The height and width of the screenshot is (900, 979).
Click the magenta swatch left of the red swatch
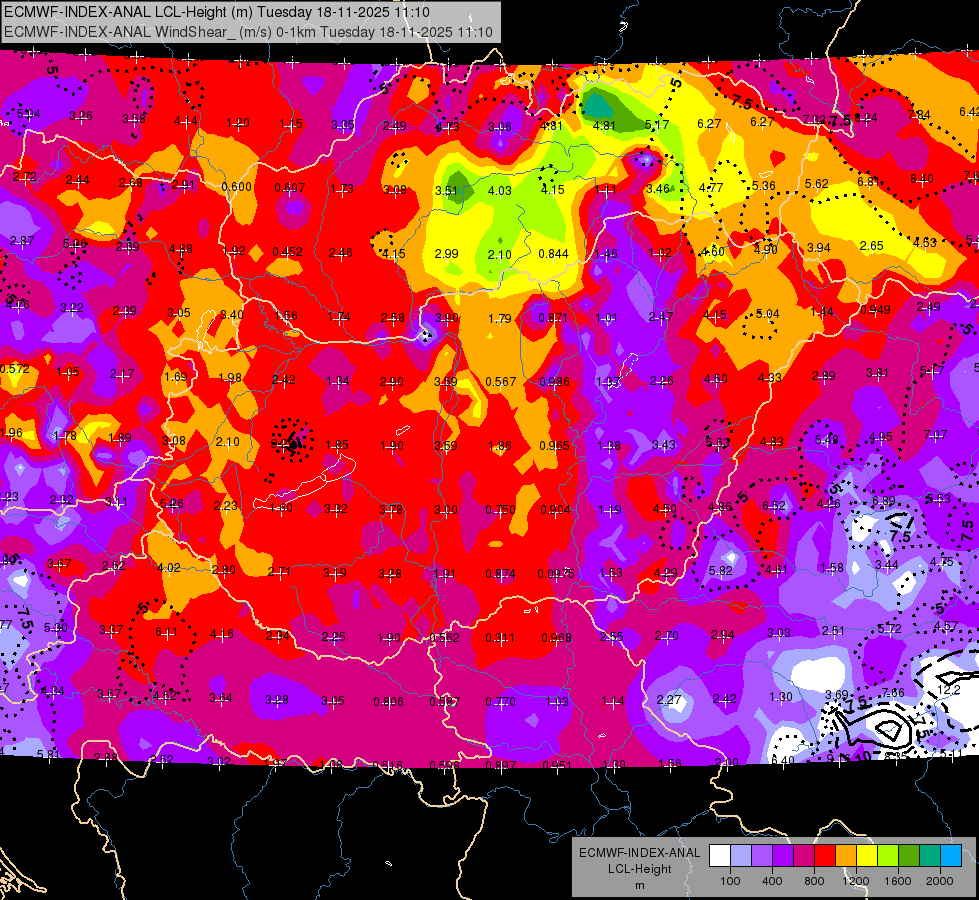[804, 856]
